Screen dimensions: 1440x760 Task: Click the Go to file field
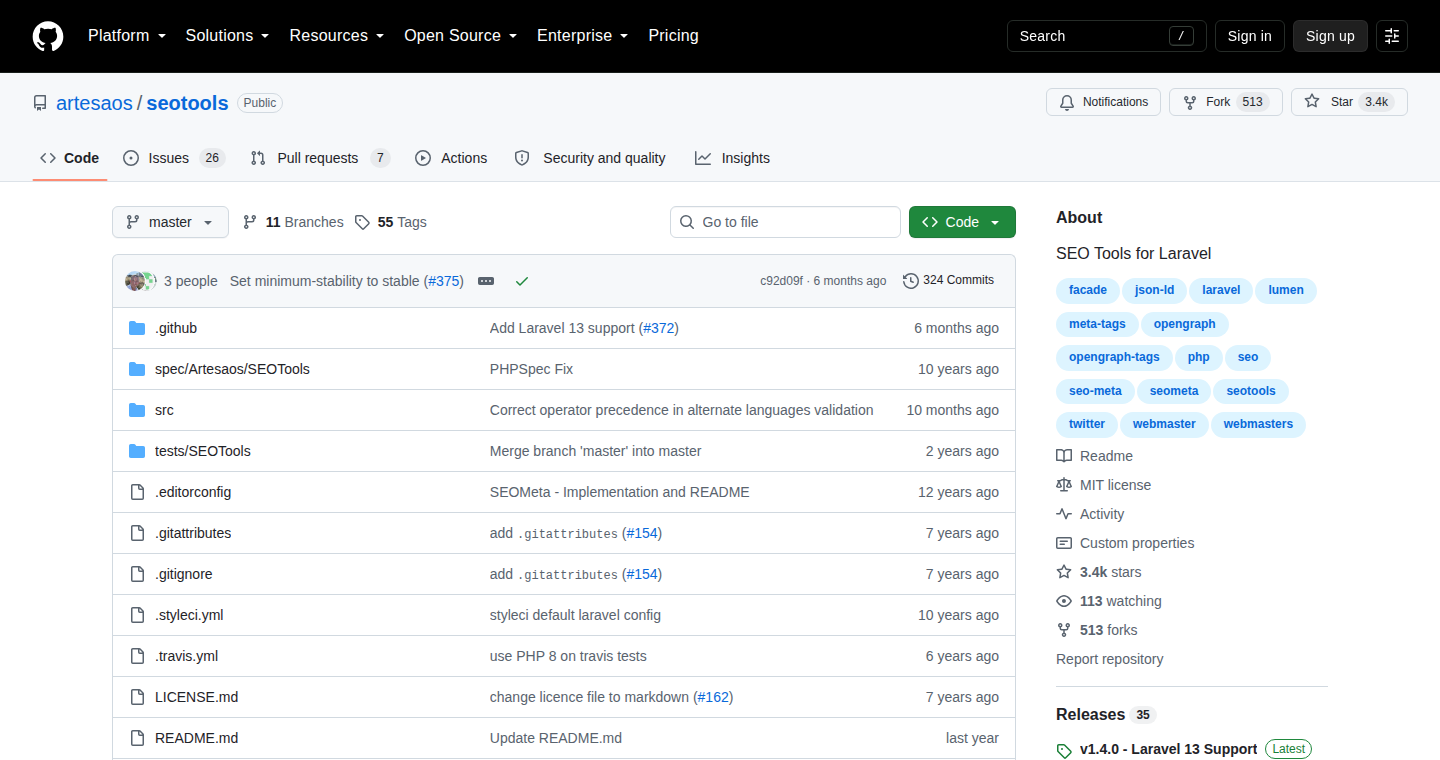click(x=785, y=222)
